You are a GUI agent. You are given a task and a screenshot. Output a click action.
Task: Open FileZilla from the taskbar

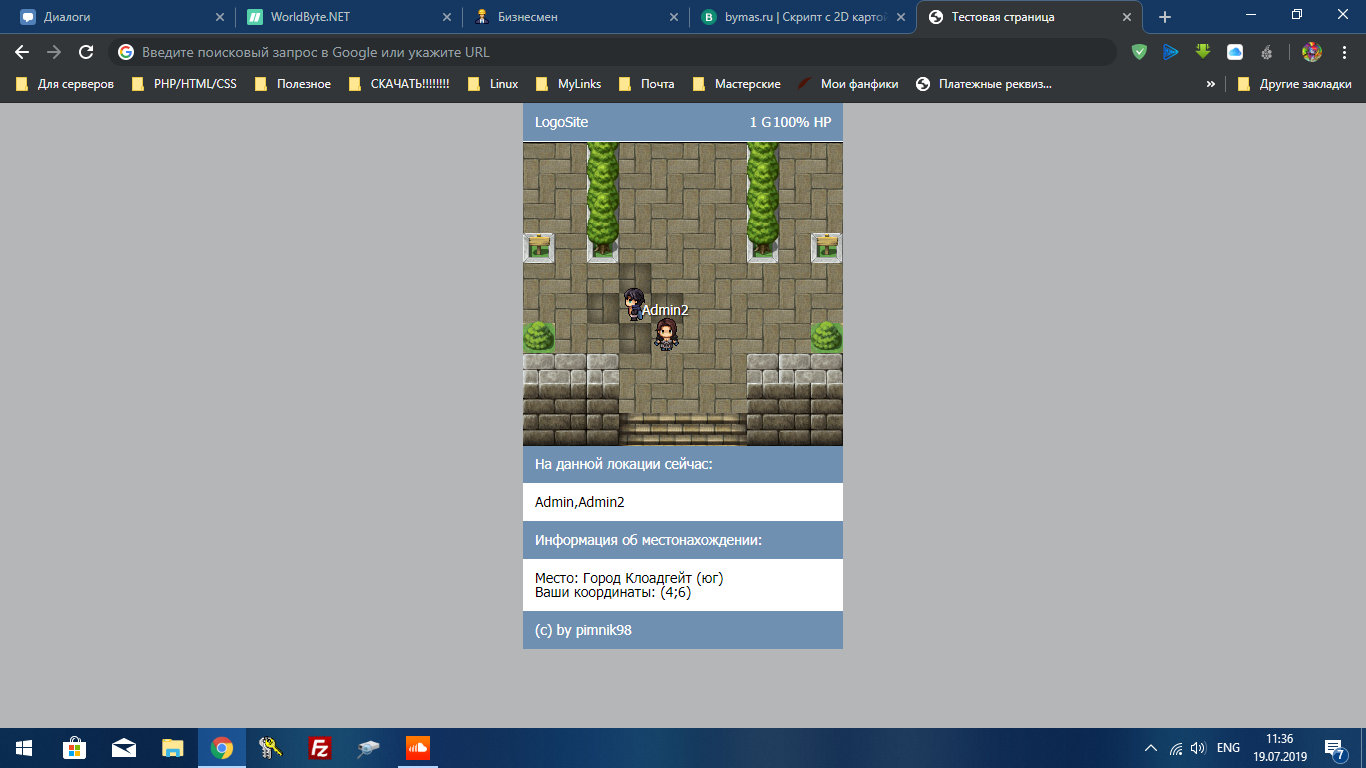320,748
